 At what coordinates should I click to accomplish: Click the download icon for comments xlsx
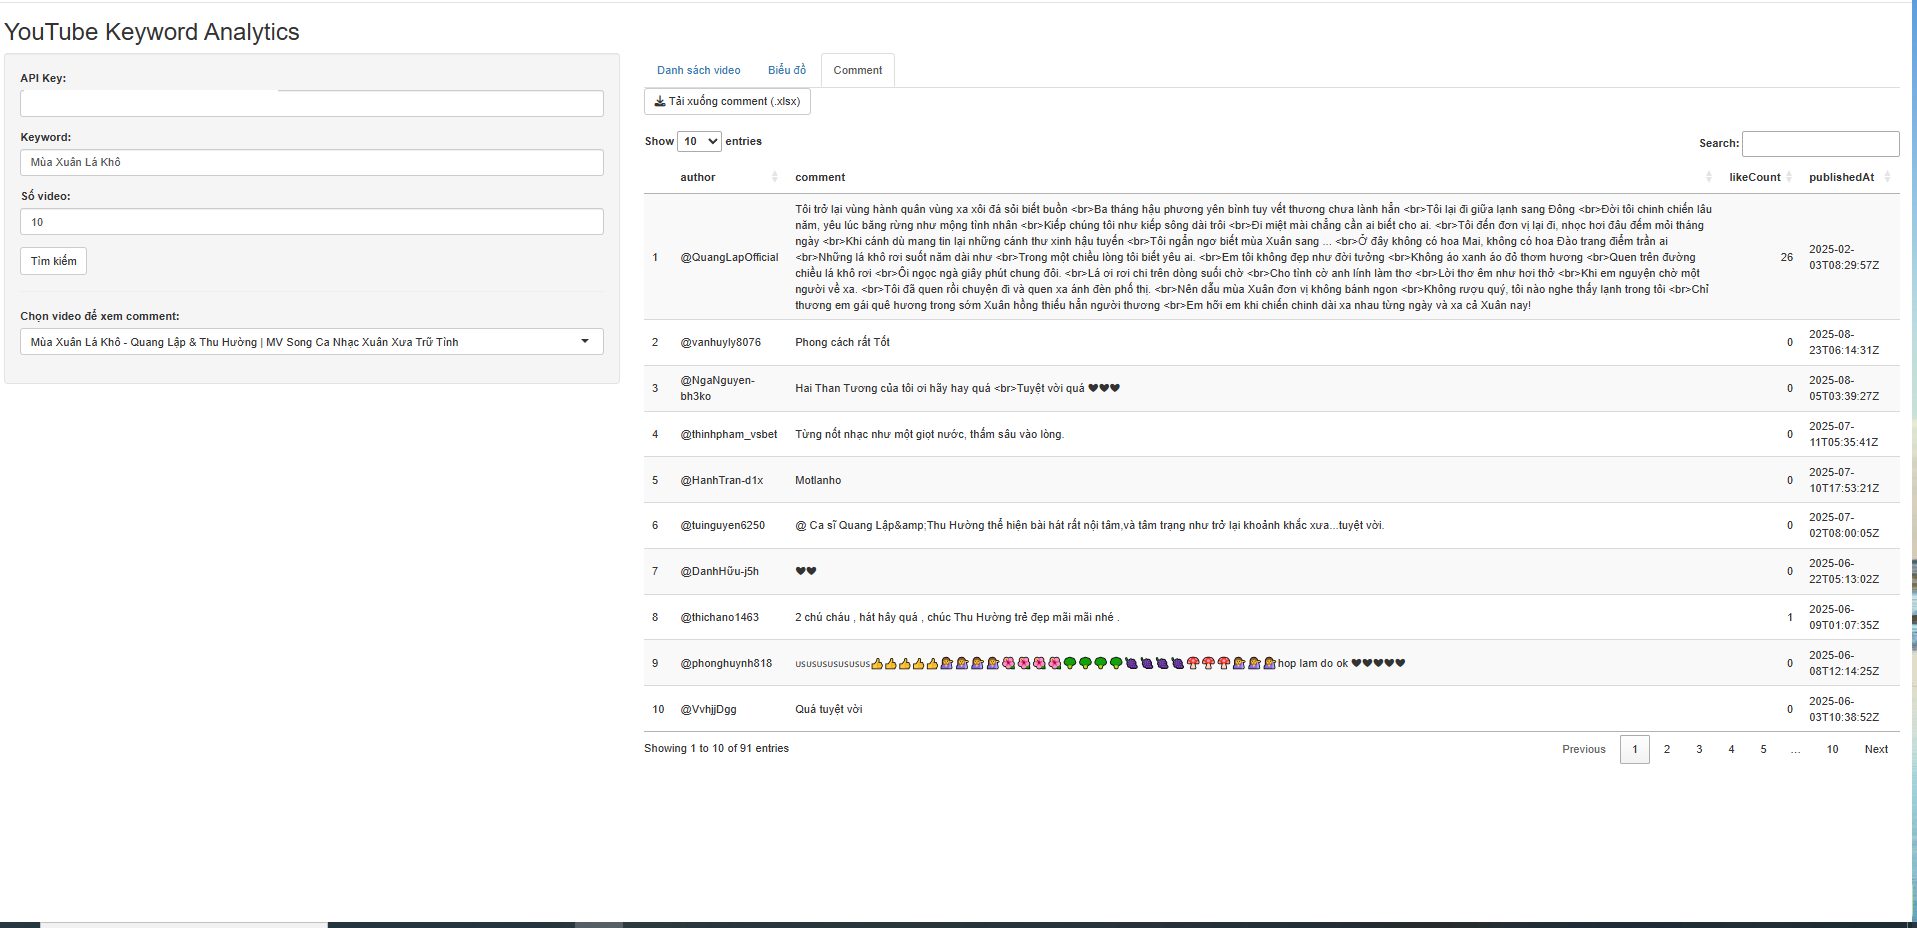(660, 102)
